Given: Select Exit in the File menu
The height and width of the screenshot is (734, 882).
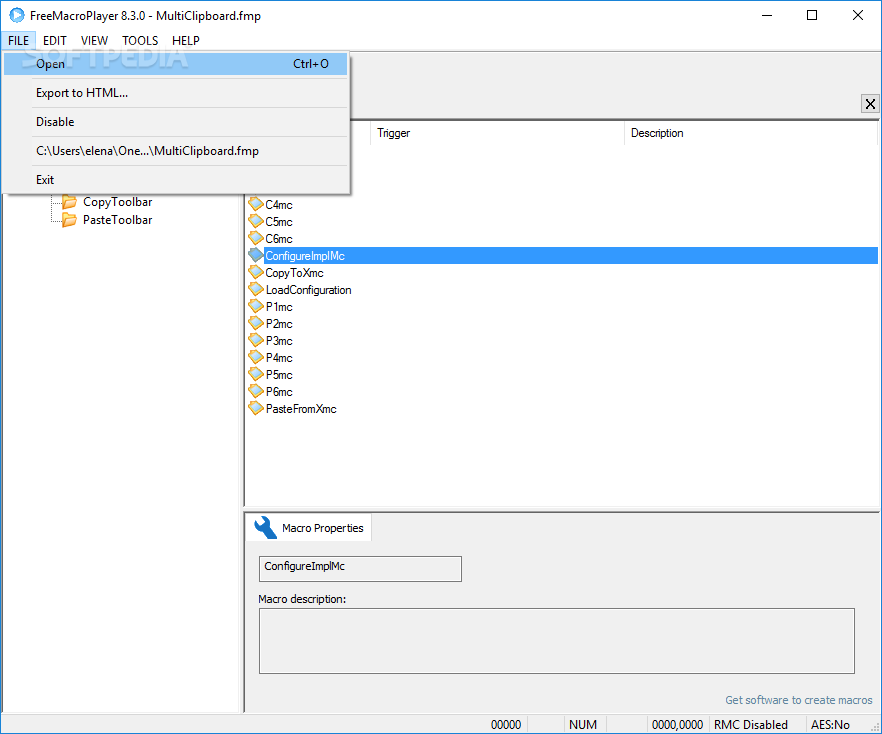Looking at the screenshot, I should pos(176,179).
